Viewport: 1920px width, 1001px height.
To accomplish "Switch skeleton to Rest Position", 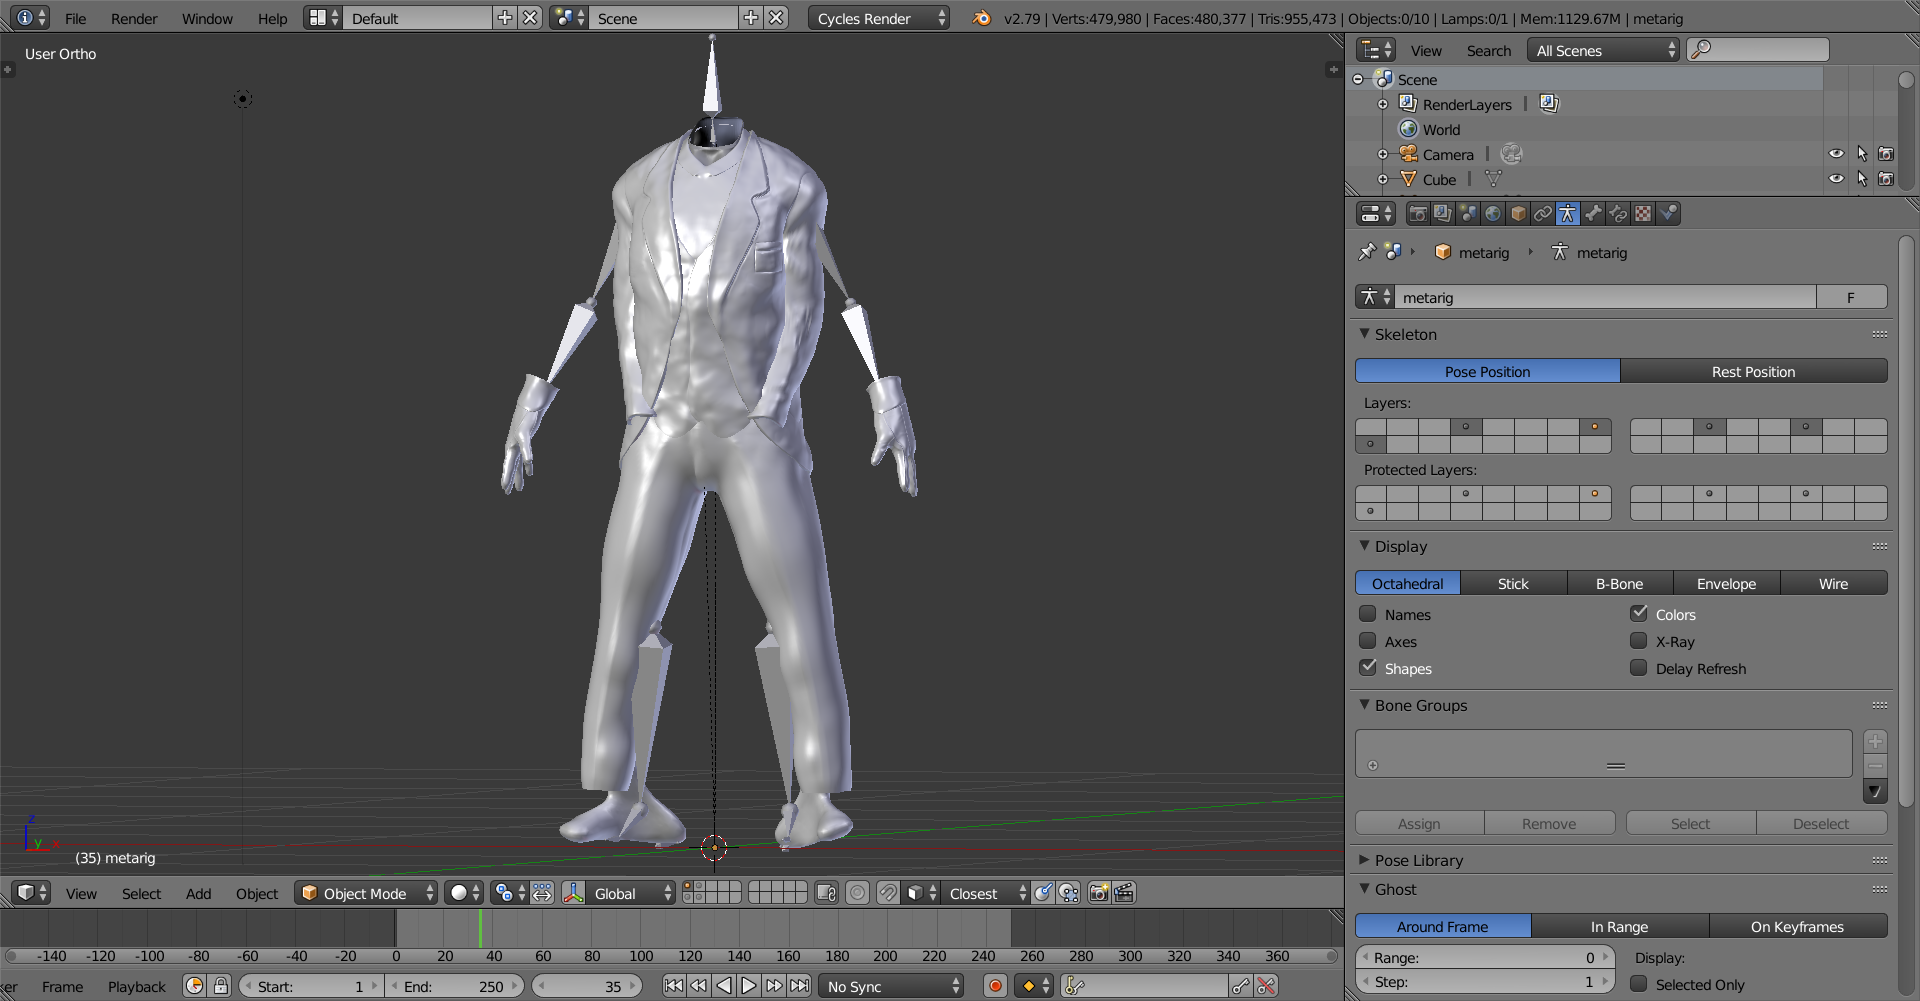I will [1753, 371].
